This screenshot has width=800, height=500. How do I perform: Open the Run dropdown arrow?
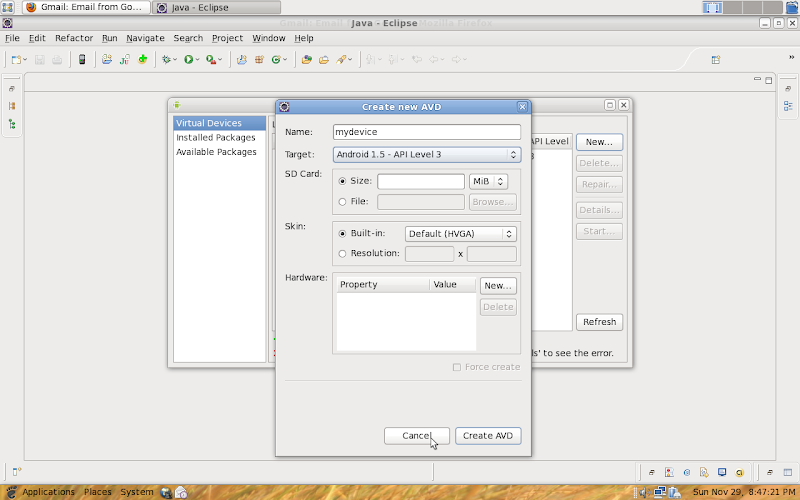197,60
